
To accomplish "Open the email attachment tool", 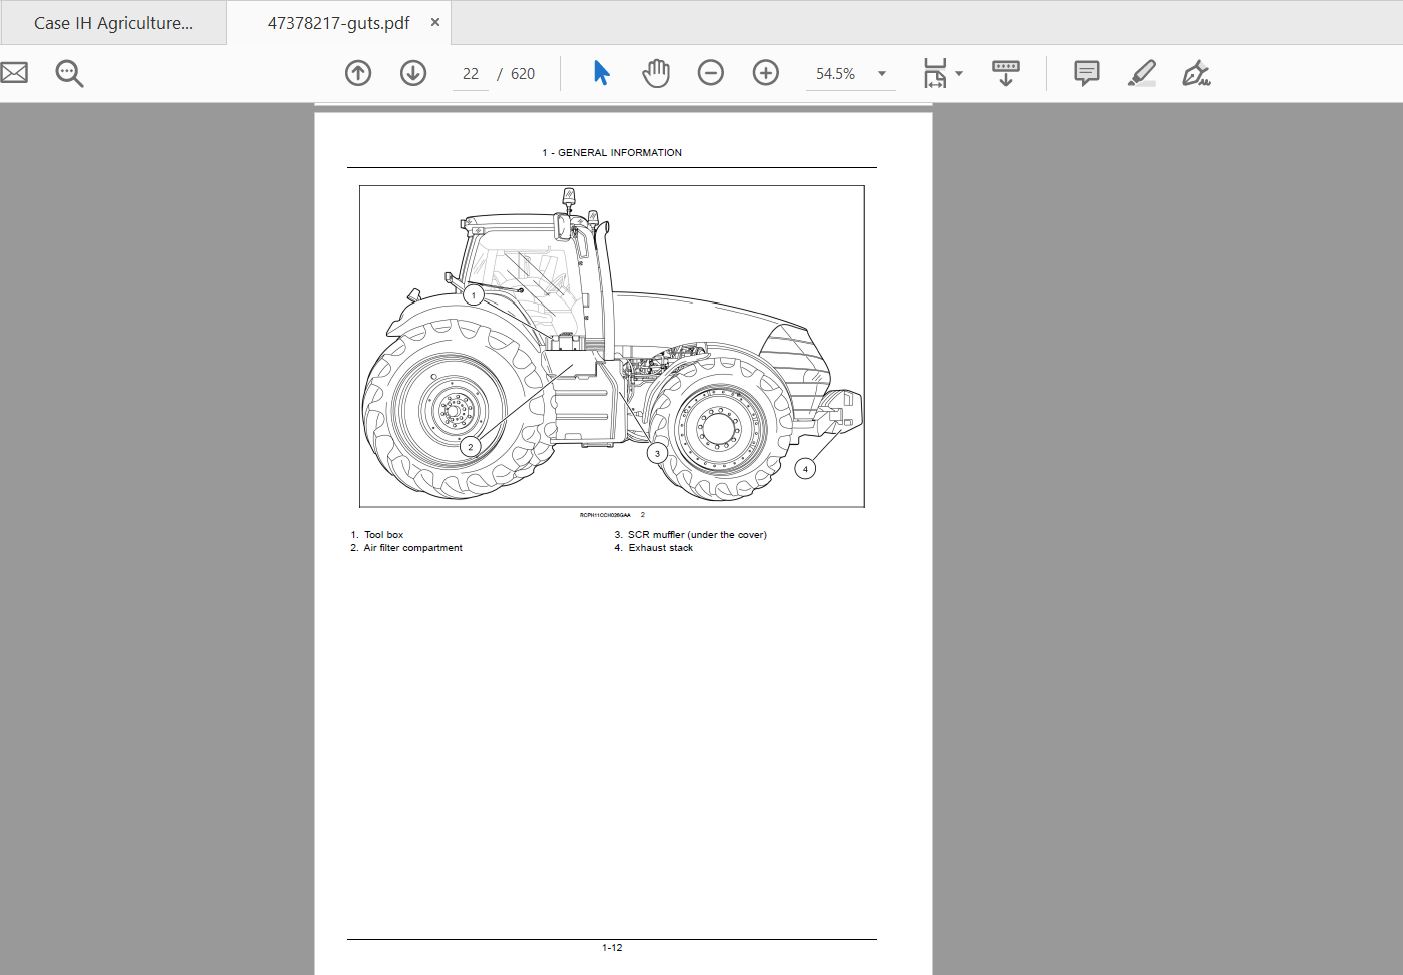I will (14, 72).
